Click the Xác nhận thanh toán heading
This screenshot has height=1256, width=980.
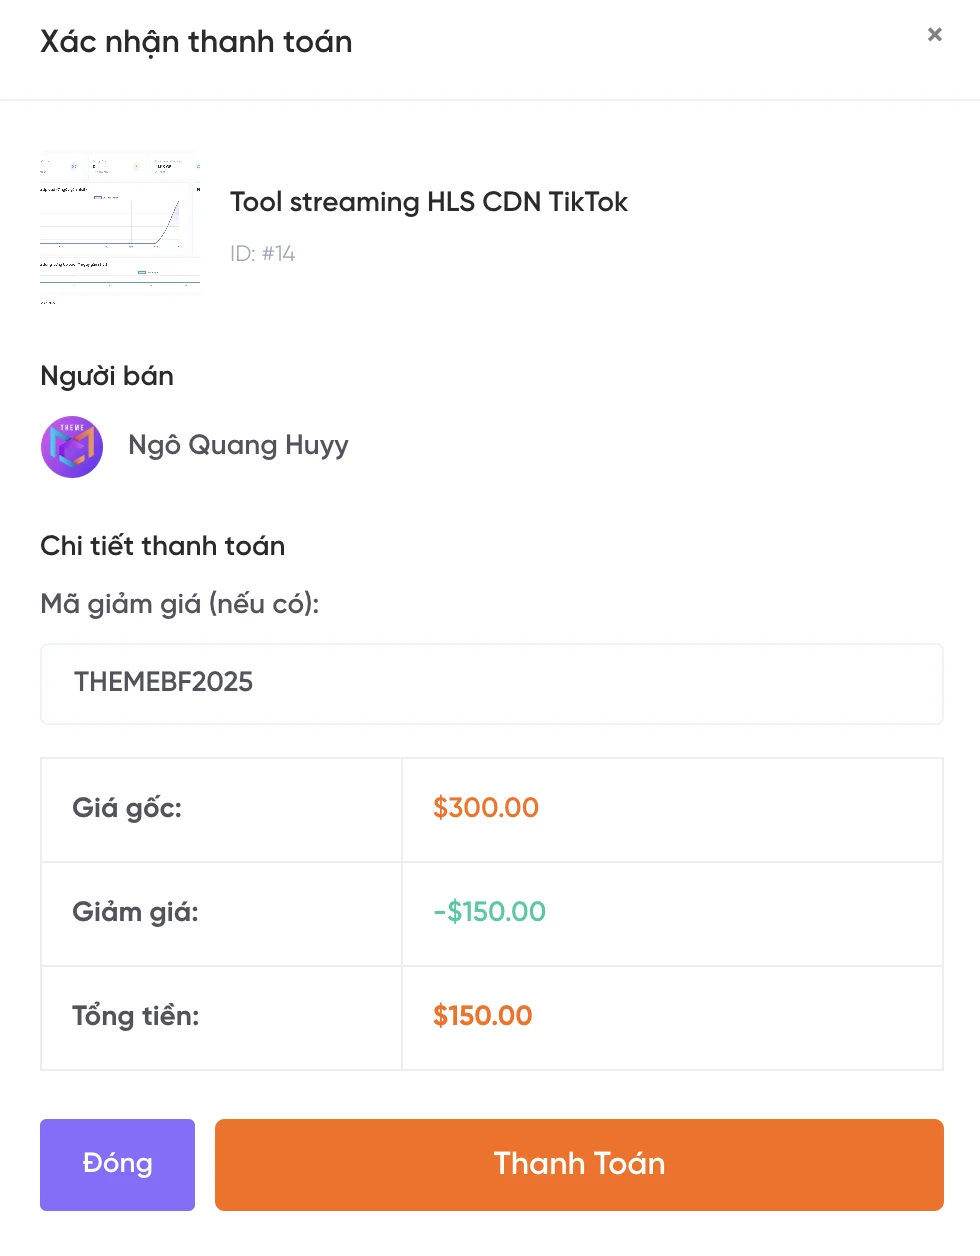[x=196, y=42]
